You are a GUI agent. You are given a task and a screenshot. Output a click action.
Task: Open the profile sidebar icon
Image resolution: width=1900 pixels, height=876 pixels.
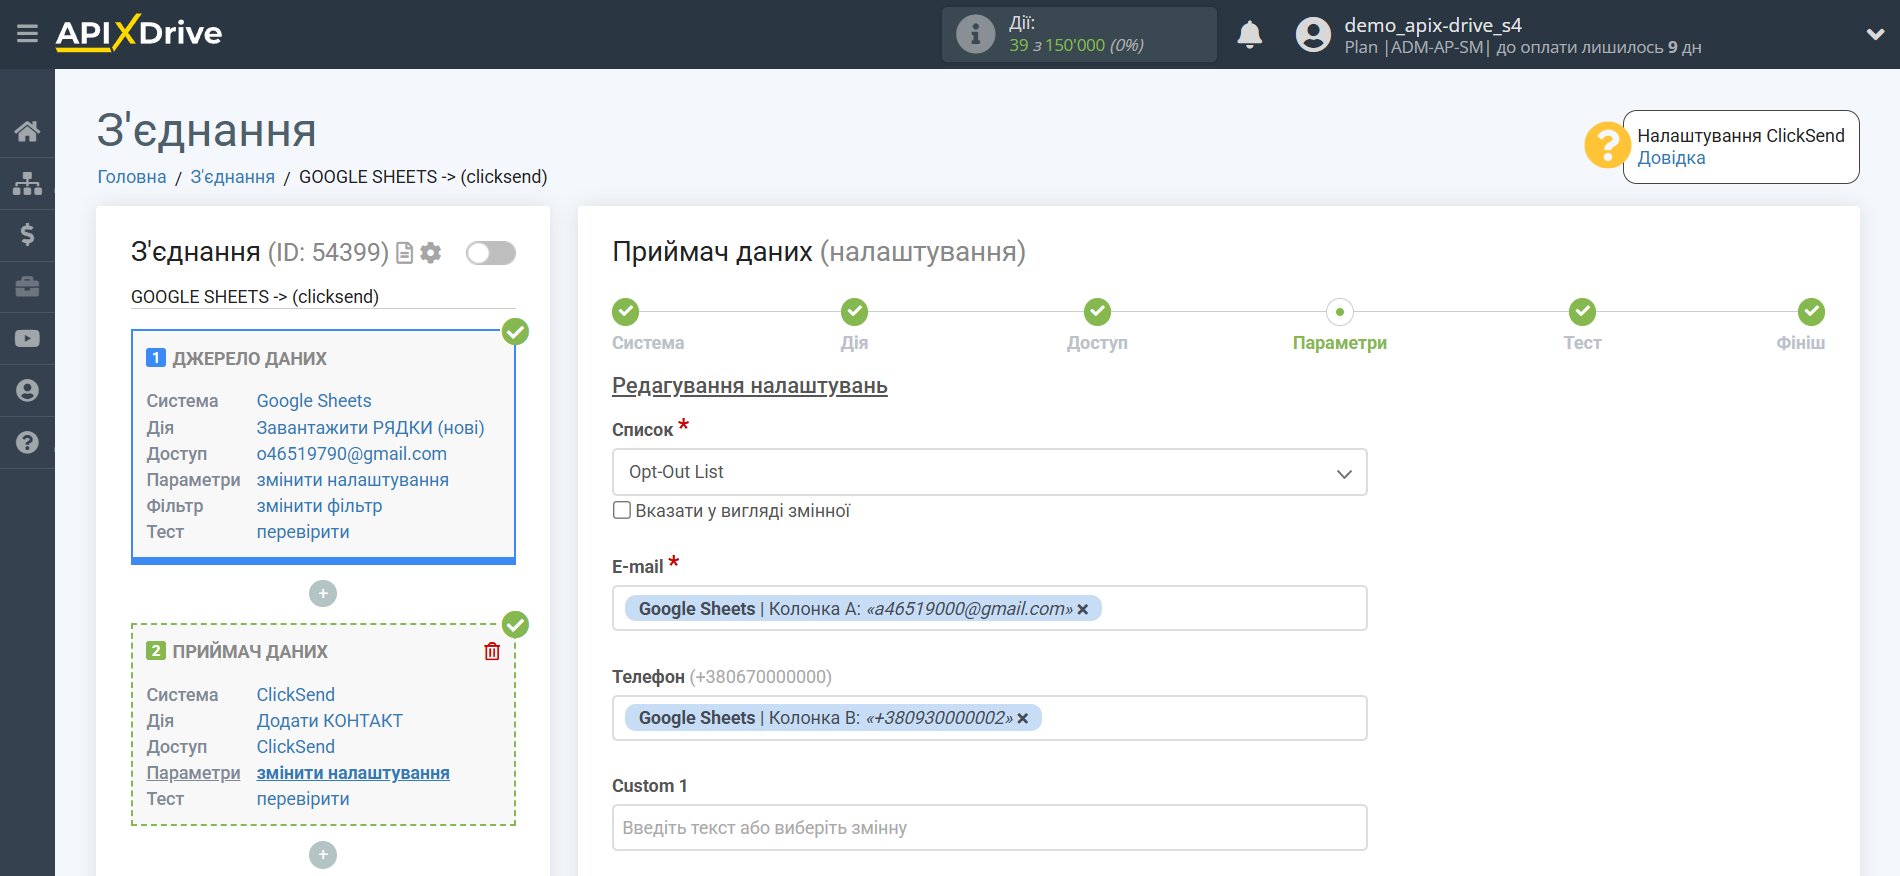coord(27,391)
